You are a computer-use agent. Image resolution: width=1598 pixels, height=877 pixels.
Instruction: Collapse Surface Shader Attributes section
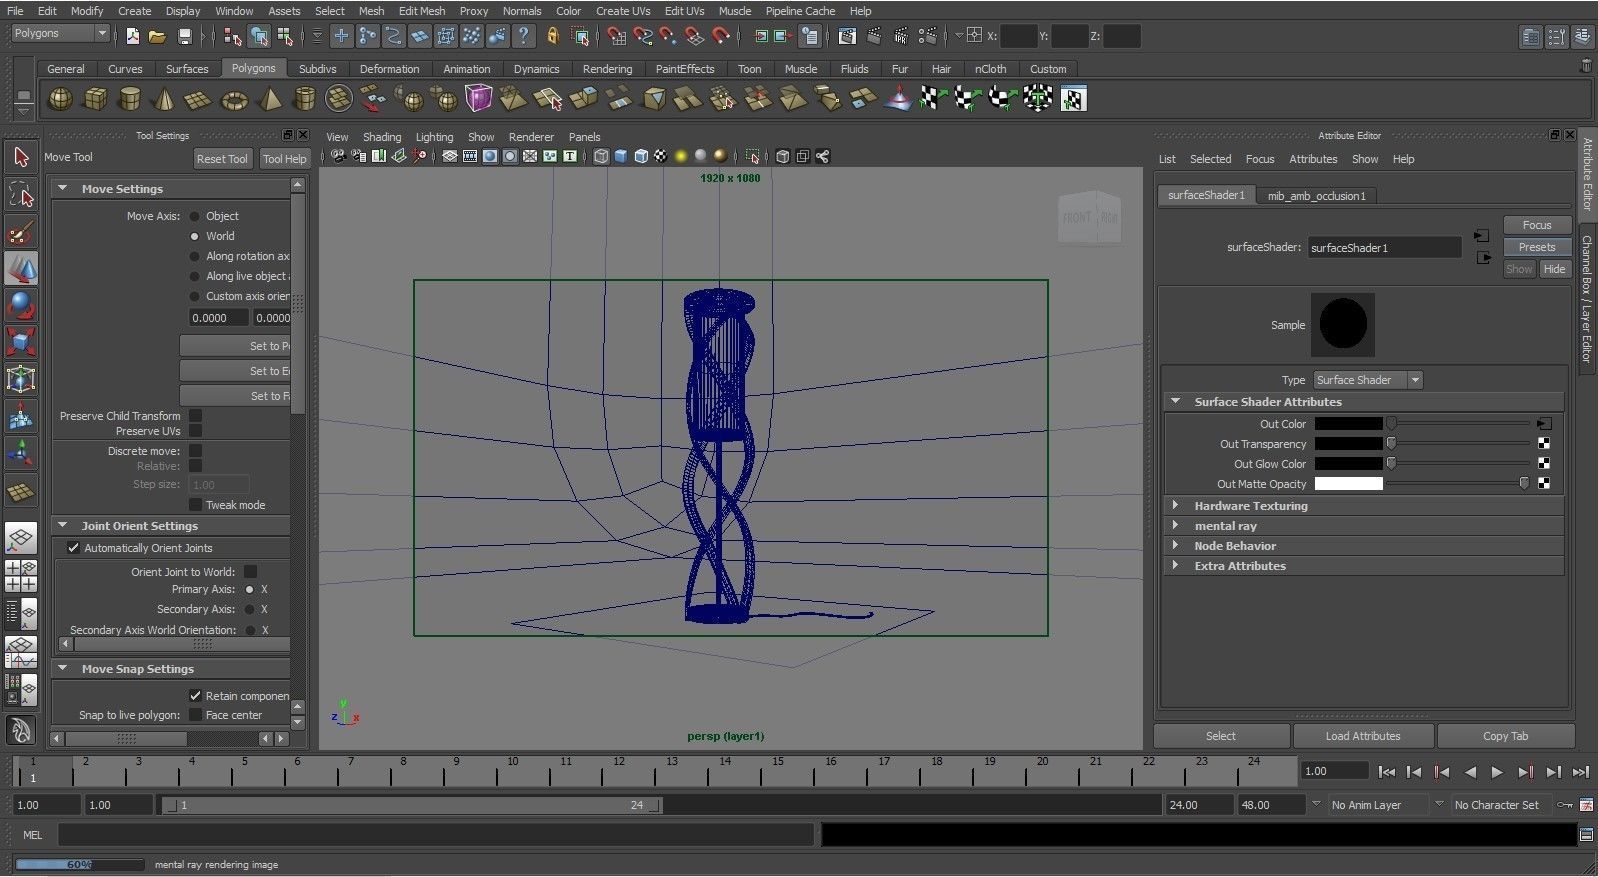coord(1176,401)
